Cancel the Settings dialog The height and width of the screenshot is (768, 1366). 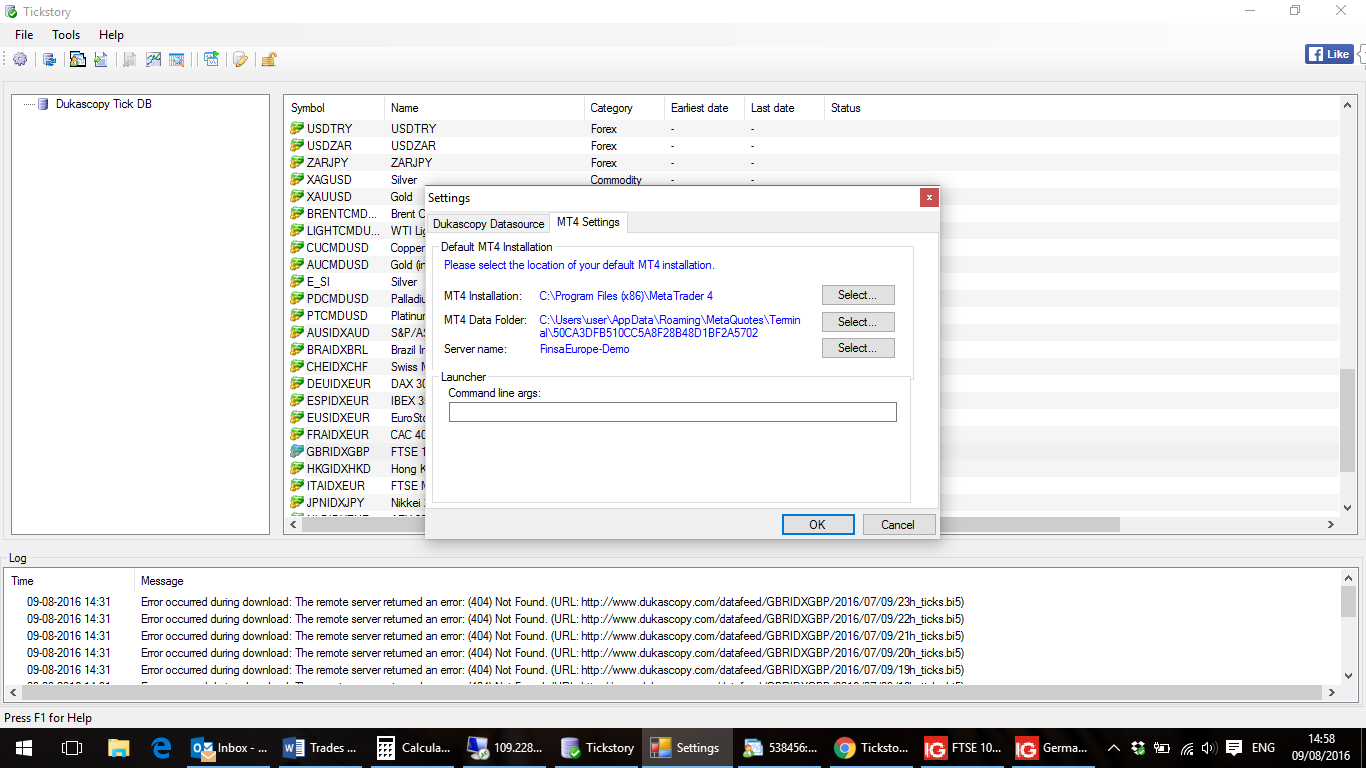[x=898, y=525]
